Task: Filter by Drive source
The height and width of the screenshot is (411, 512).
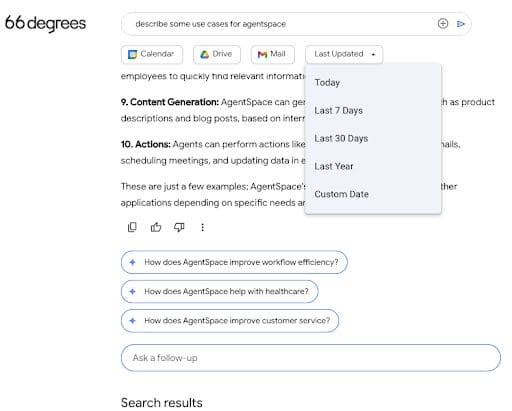Action: [x=217, y=54]
